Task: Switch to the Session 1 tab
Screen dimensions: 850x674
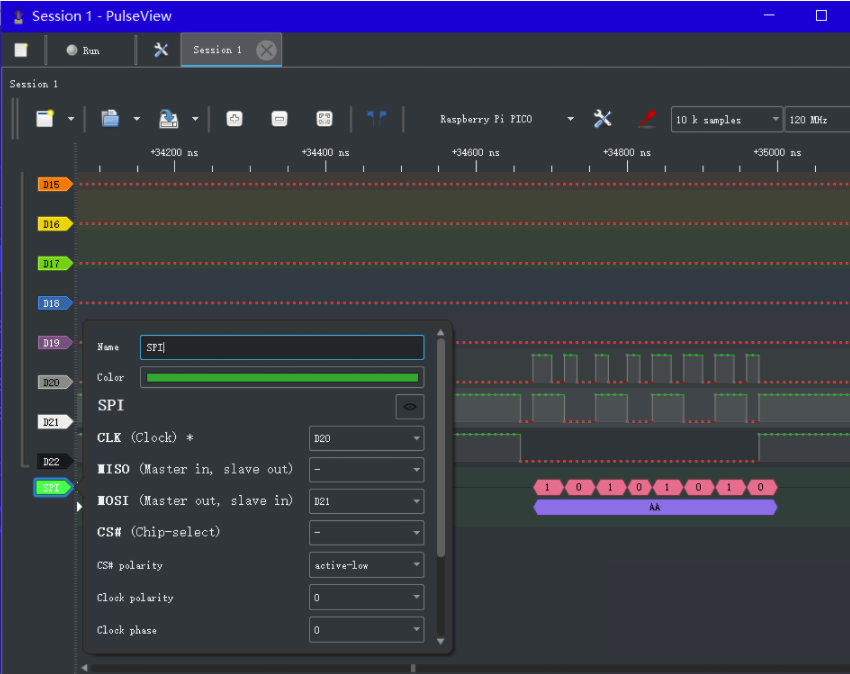Action: 217,50
